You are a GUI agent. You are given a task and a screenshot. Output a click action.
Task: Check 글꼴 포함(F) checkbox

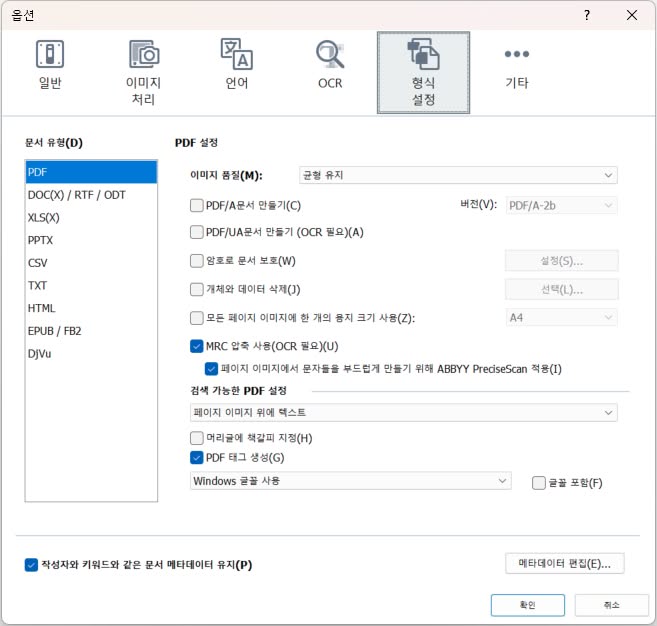[x=538, y=483]
